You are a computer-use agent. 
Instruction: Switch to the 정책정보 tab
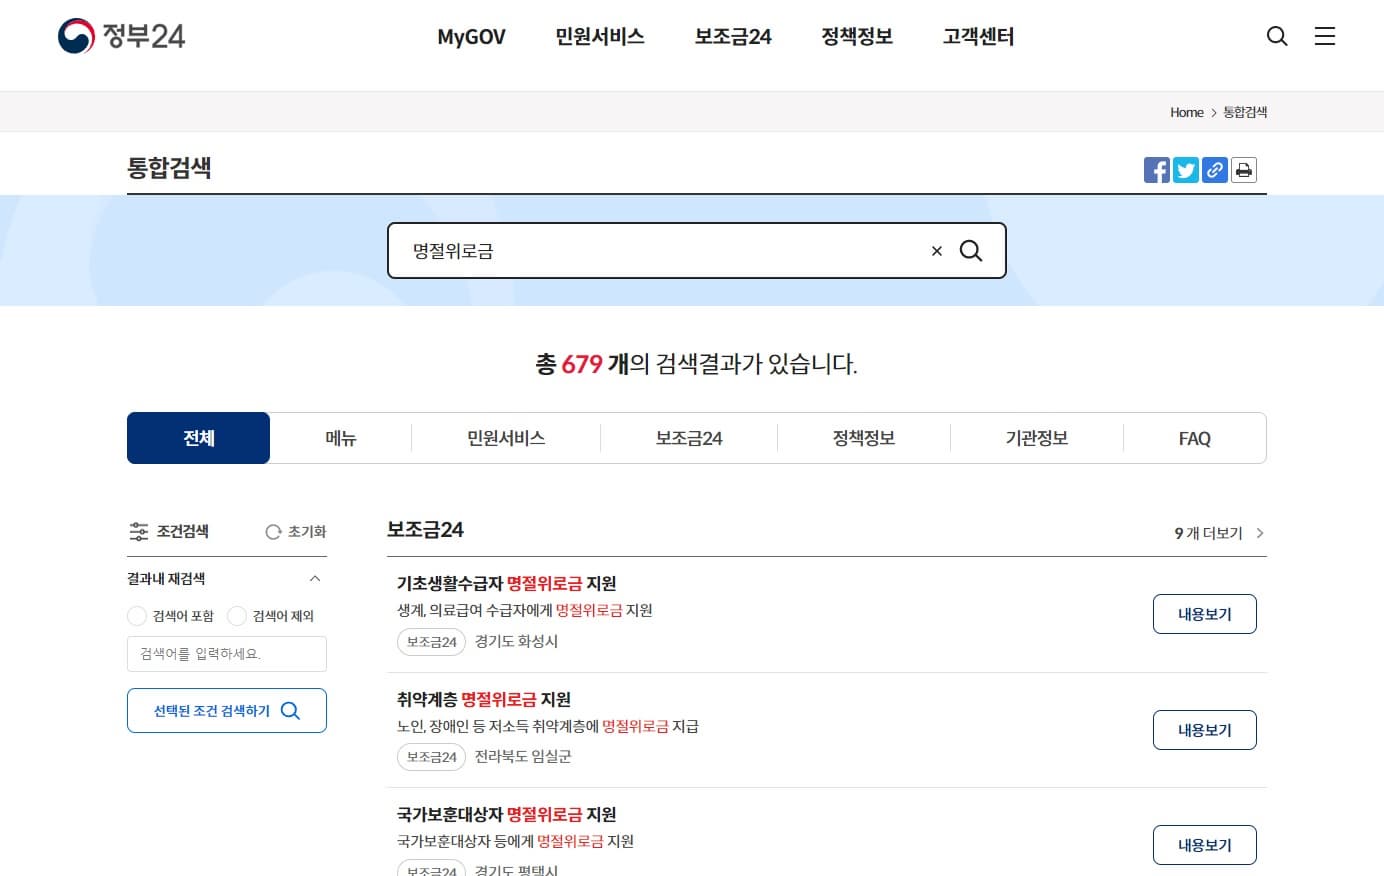point(863,438)
